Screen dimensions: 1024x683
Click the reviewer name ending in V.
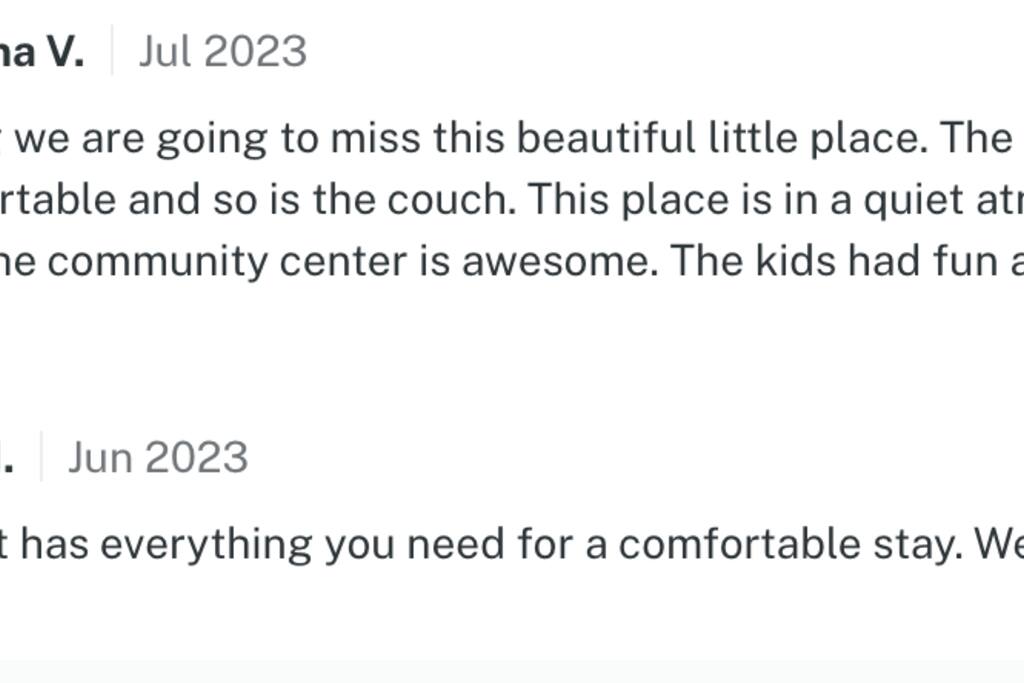(42, 52)
